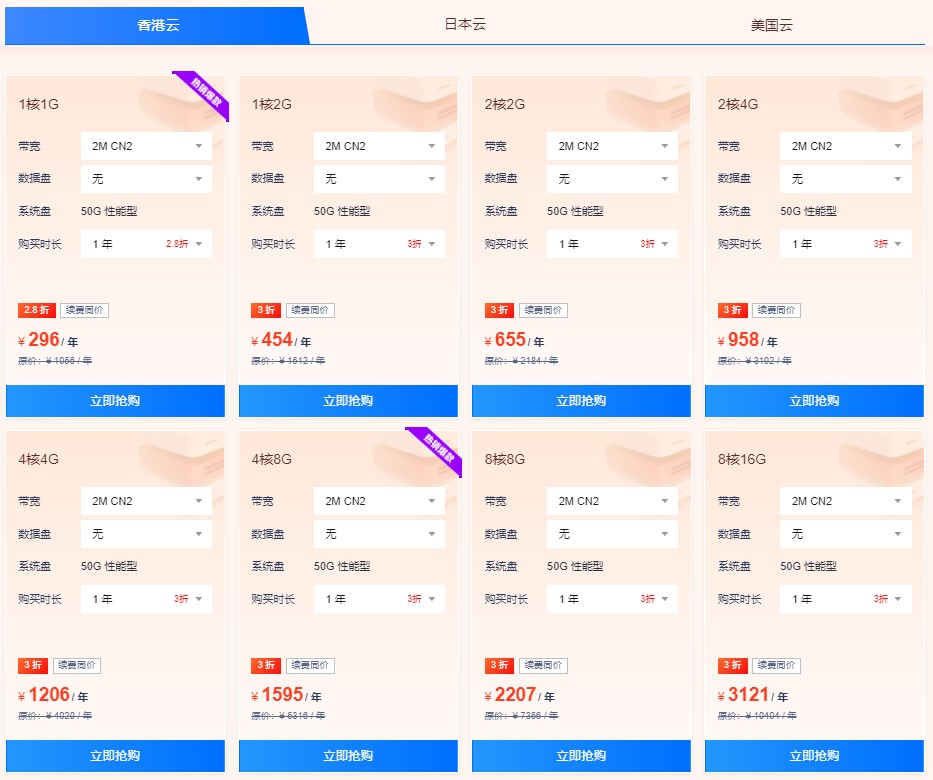Click the ¥1595/年 price
The image size is (933, 780).
pos(286,695)
